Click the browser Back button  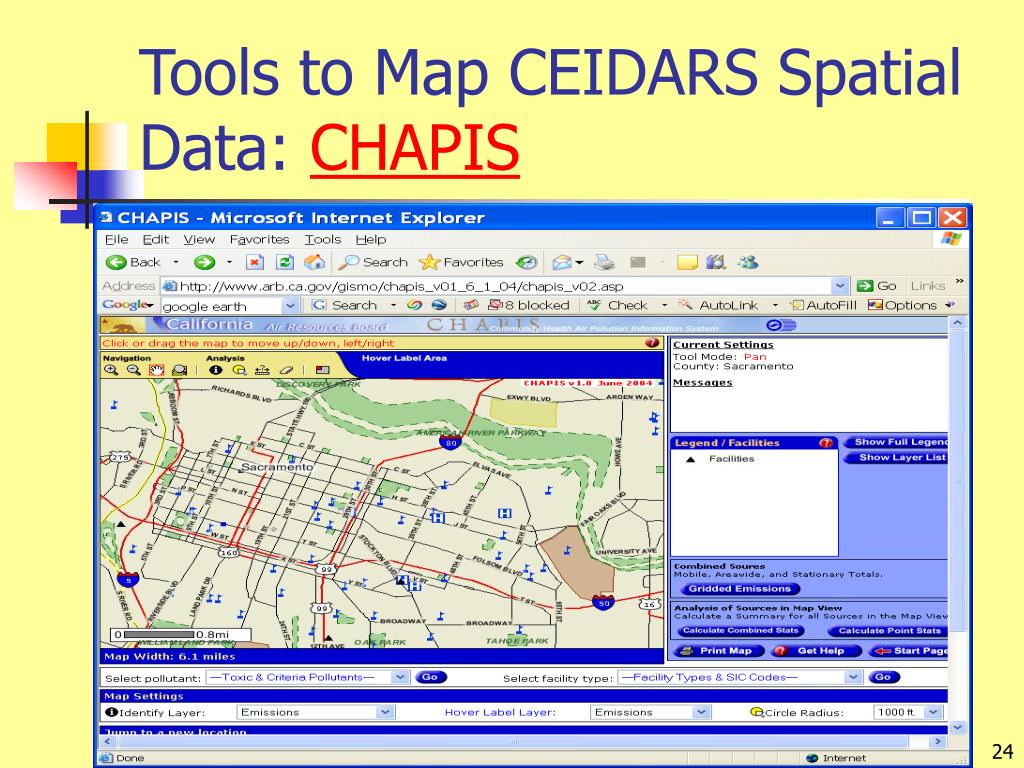[x=133, y=263]
